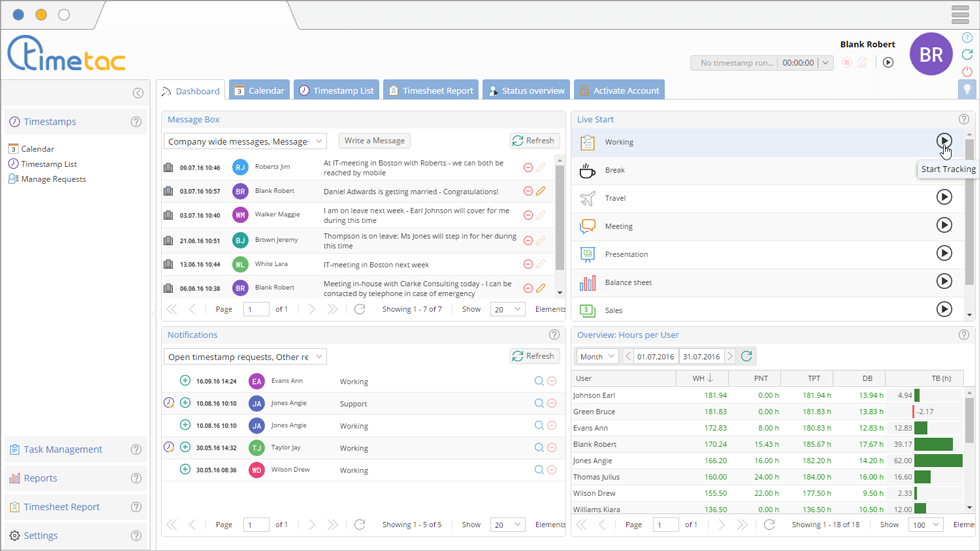Open Hours per User Show 100 dropdown

click(x=926, y=525)
